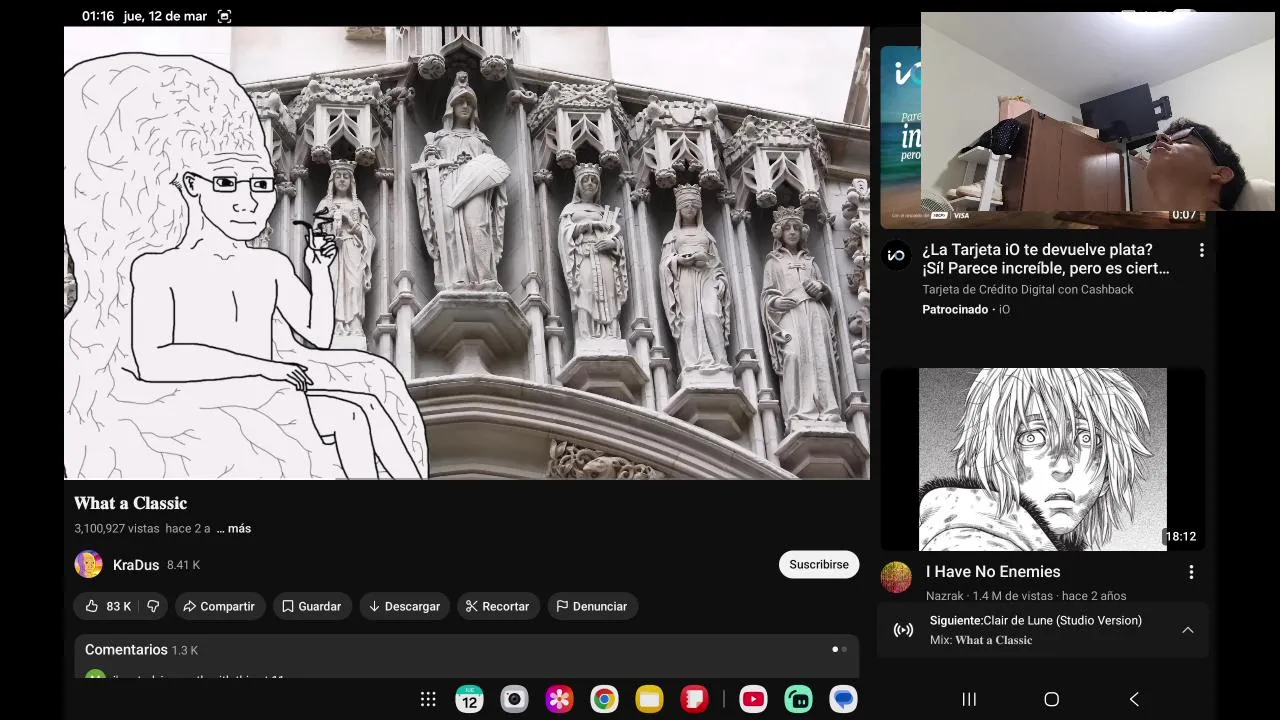Image resolution: width=1280 pixels, height=720 pixels.
Task: Click the video title What a Classic
Action: click(x=130, y=503)
